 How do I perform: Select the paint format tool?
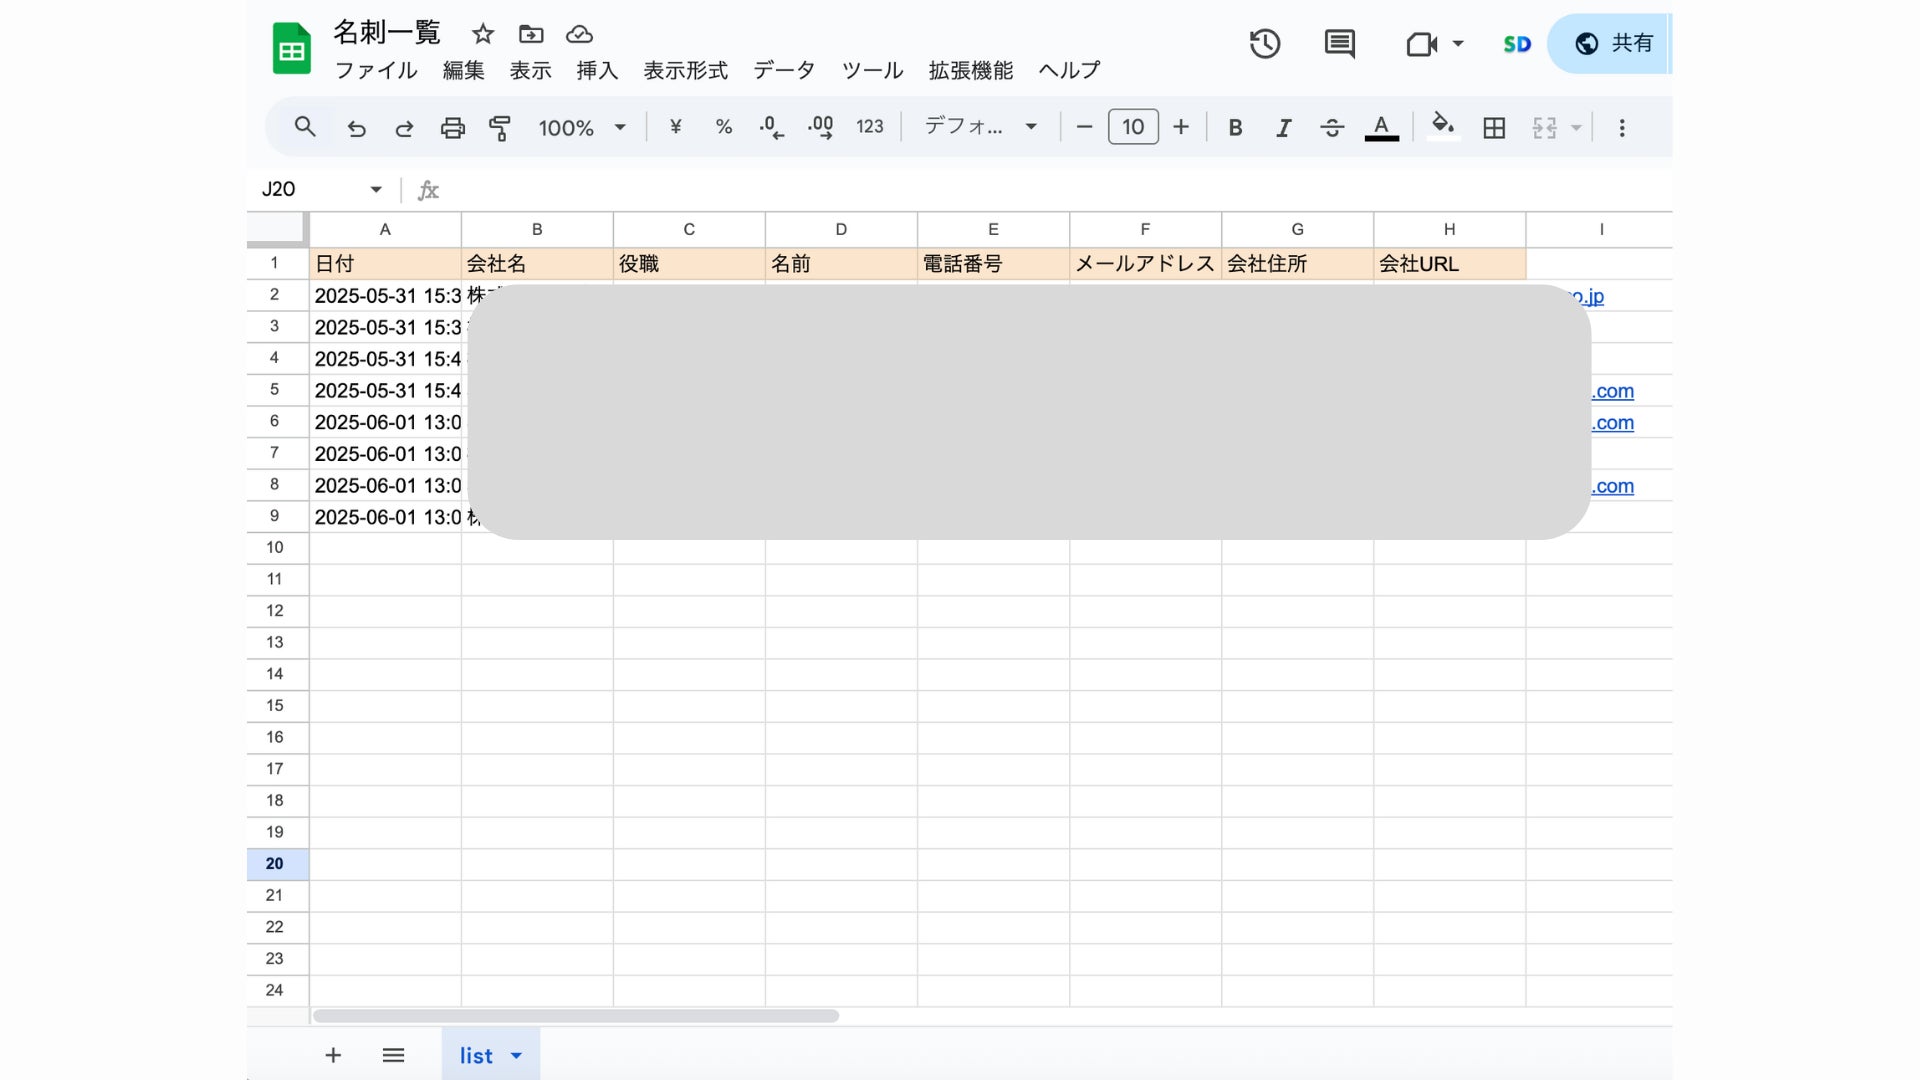coord(500,128)
